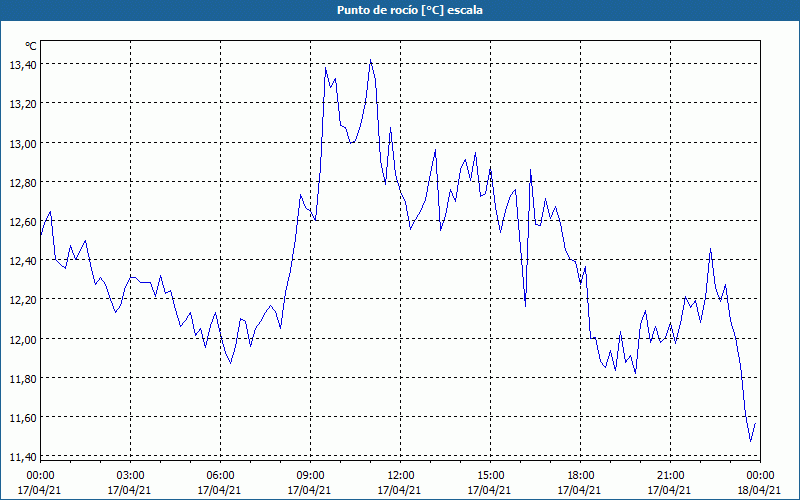Click the 03:00 time axis label
Viewport: 800px width, 500px height.
tap(131, 476)
